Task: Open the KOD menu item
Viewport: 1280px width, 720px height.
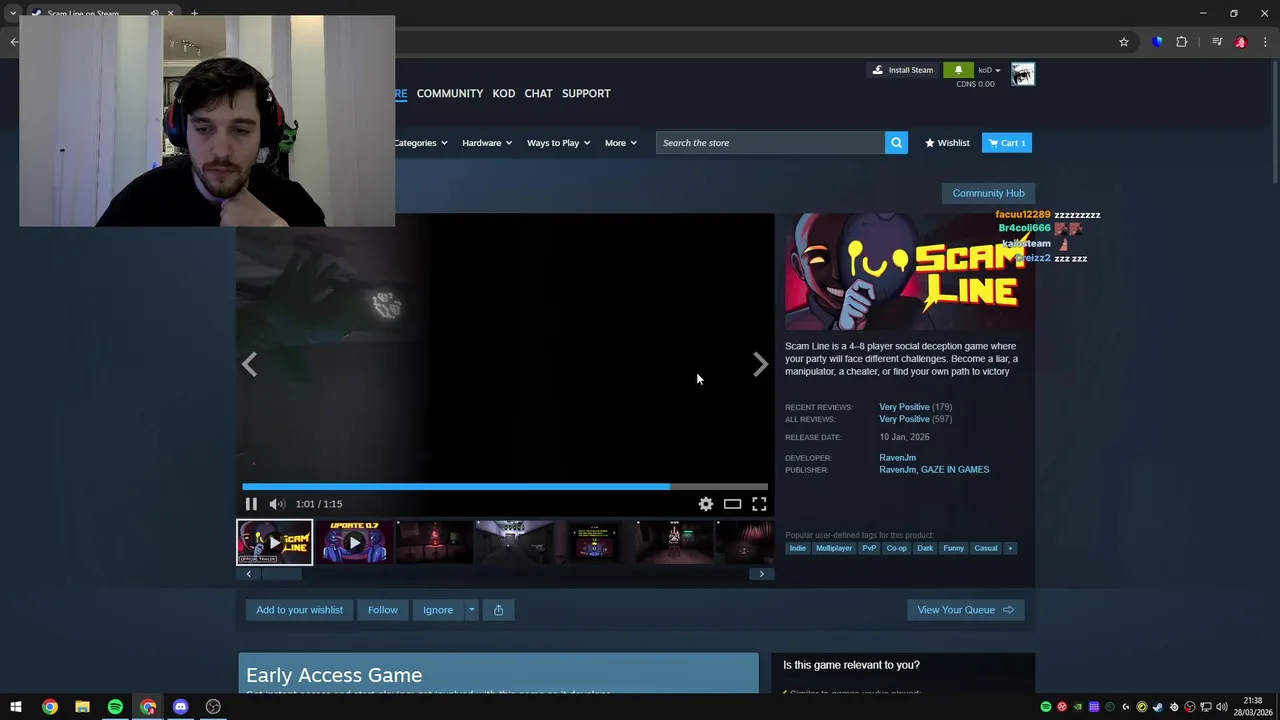Action: pyautogui.click(x=504, y=93)
